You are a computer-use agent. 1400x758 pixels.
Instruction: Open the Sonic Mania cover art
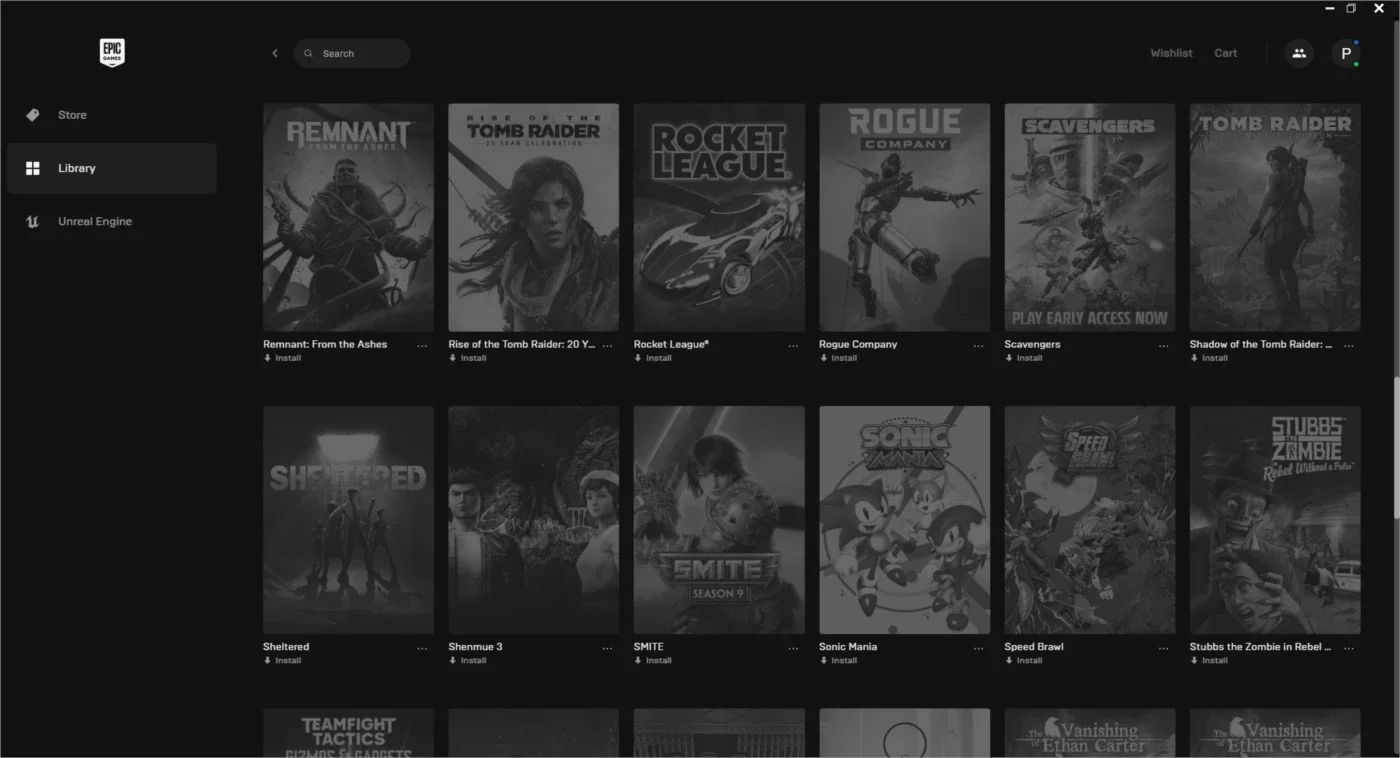904,520
